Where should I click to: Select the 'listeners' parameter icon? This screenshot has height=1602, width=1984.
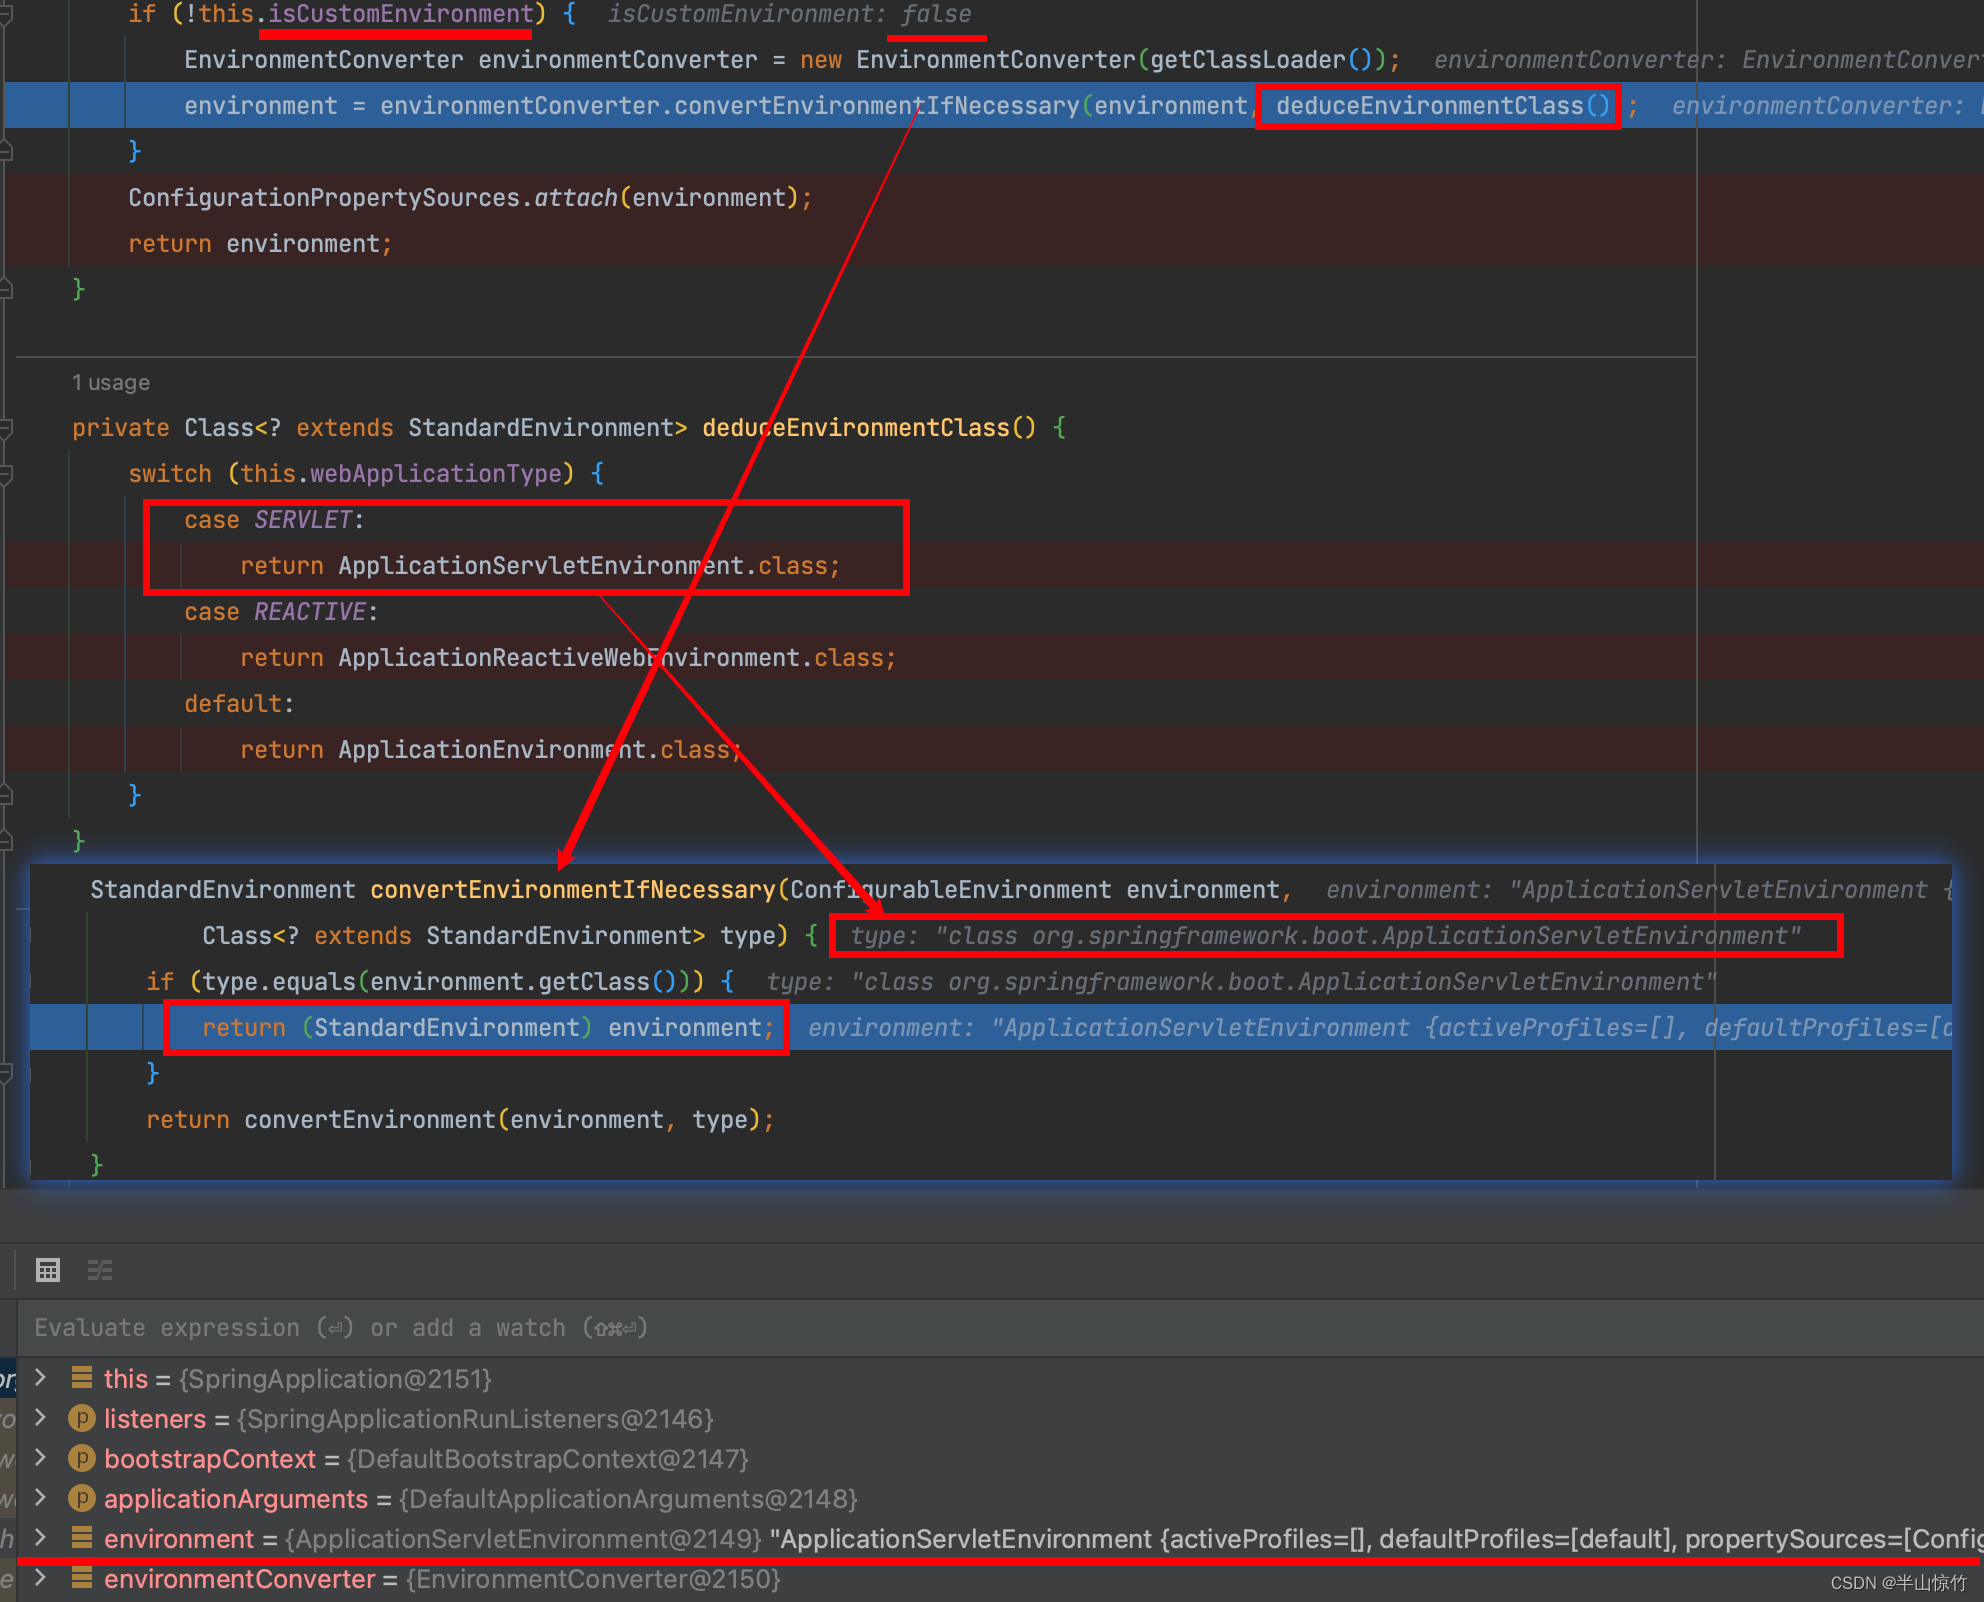coord(82,1418)
